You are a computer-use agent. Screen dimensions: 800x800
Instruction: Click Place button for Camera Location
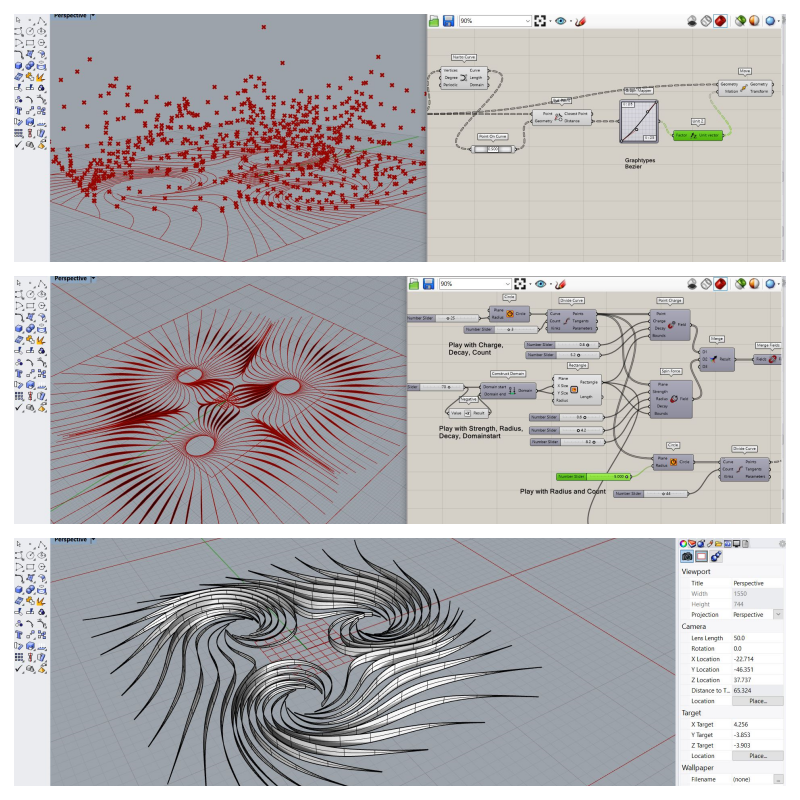point(758,701)
